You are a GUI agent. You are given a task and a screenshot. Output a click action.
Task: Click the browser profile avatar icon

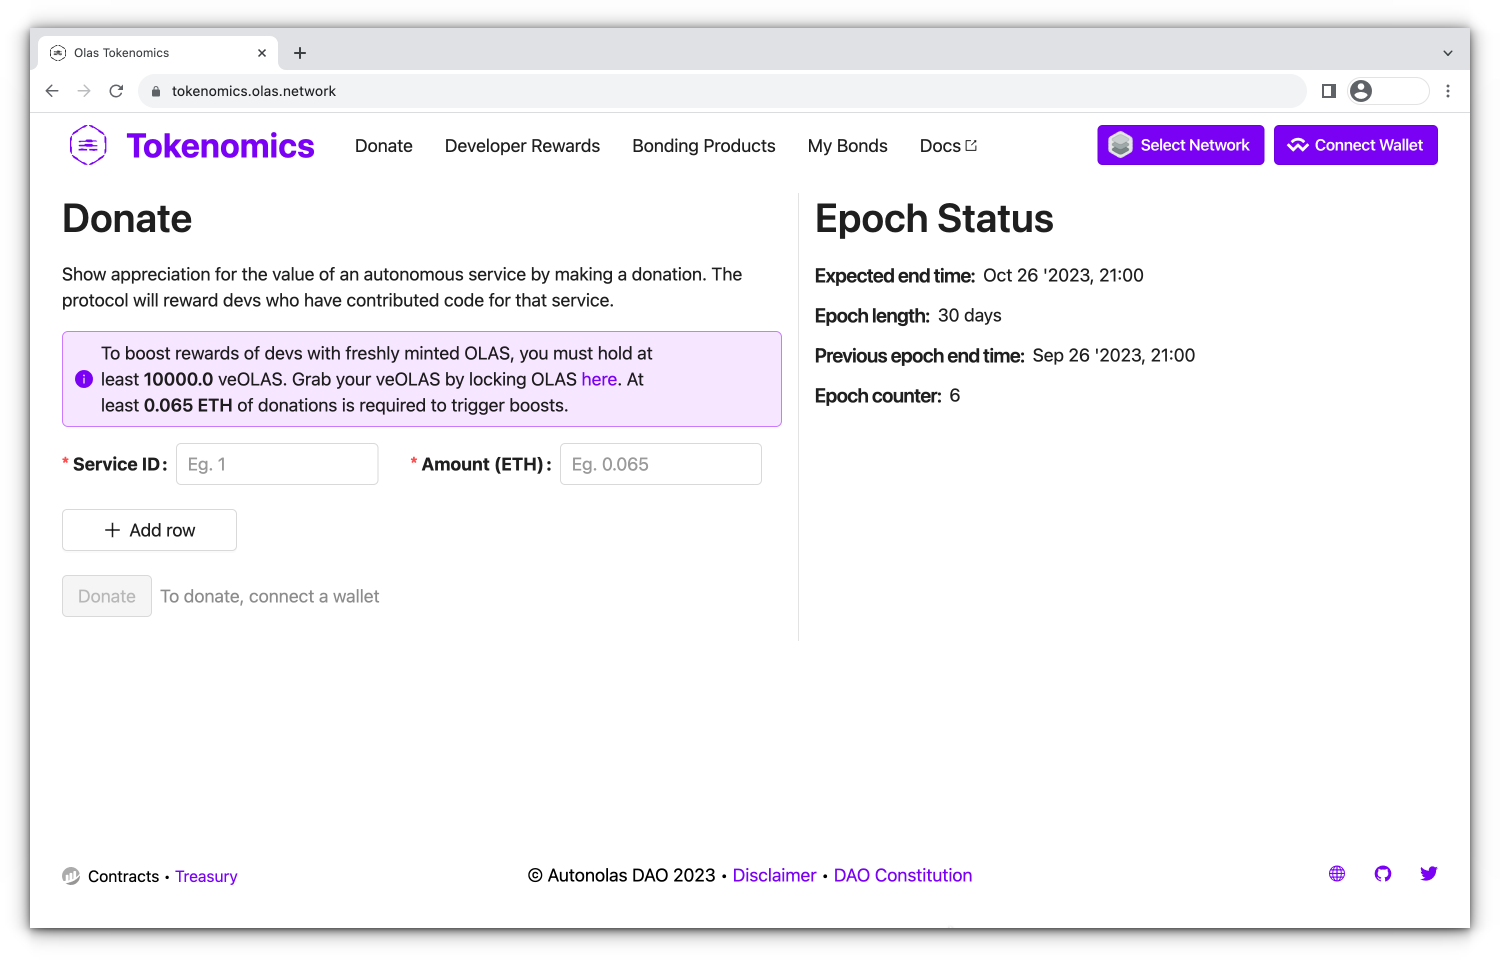[x=1361, y=91]
